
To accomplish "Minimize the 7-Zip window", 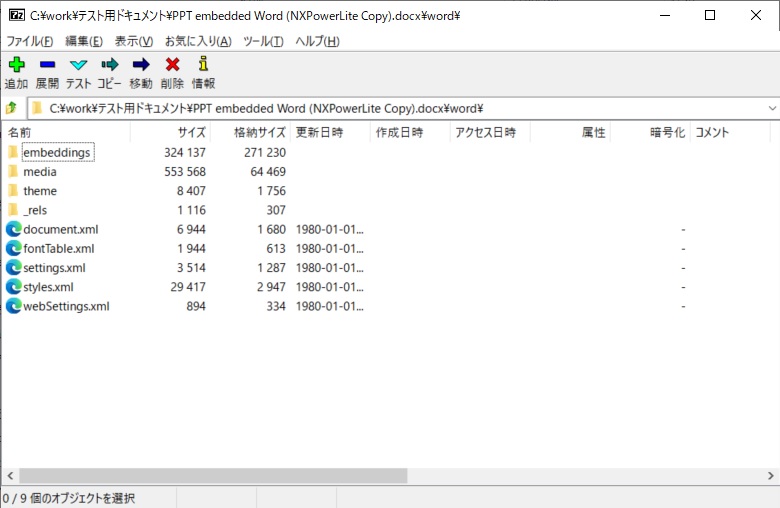I will click(665, 15).
